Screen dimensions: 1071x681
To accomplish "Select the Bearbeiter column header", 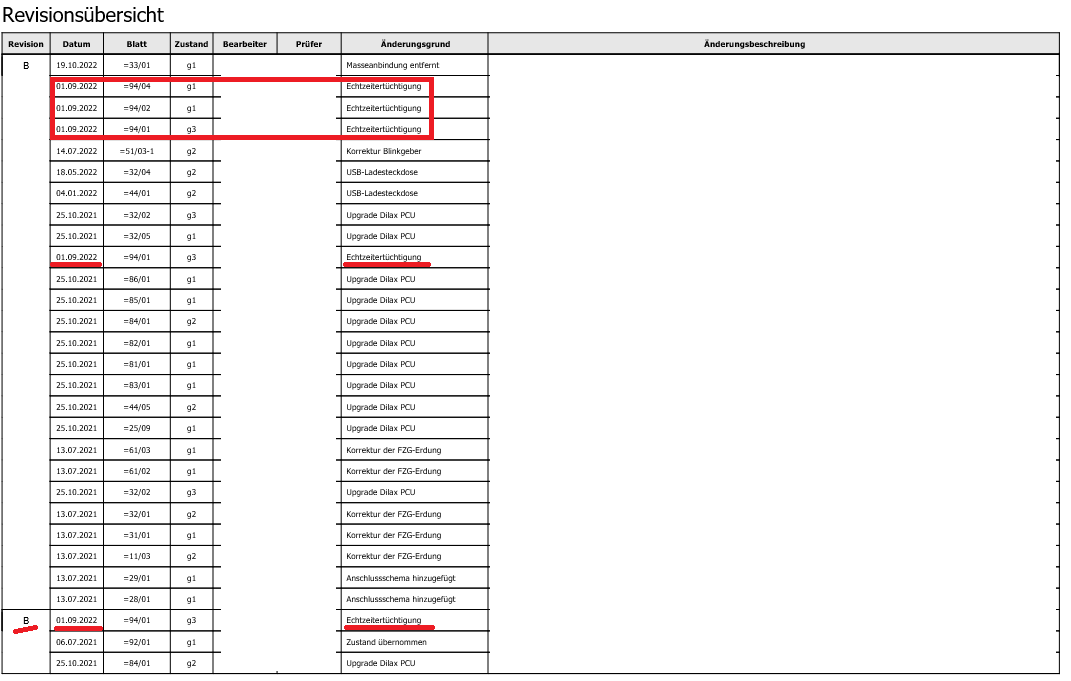I will [245, 44].
